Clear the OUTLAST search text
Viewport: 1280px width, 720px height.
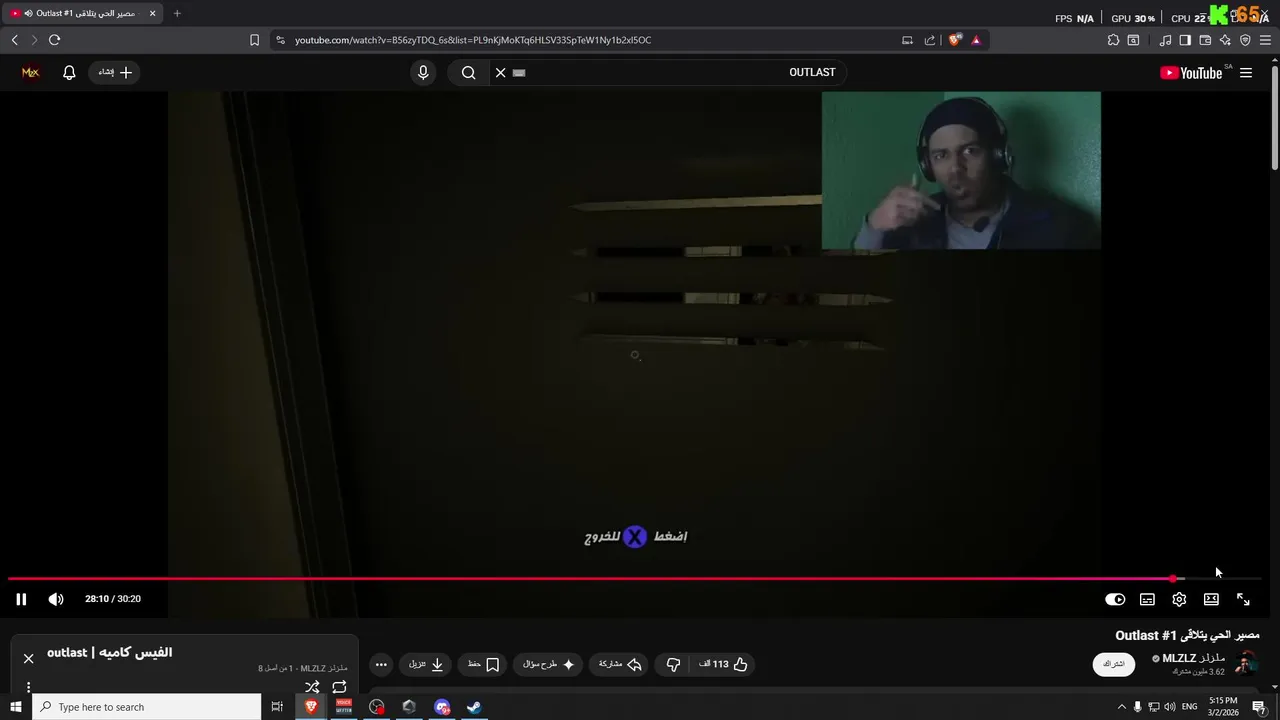pyautogui.click(x=501, y=72)
